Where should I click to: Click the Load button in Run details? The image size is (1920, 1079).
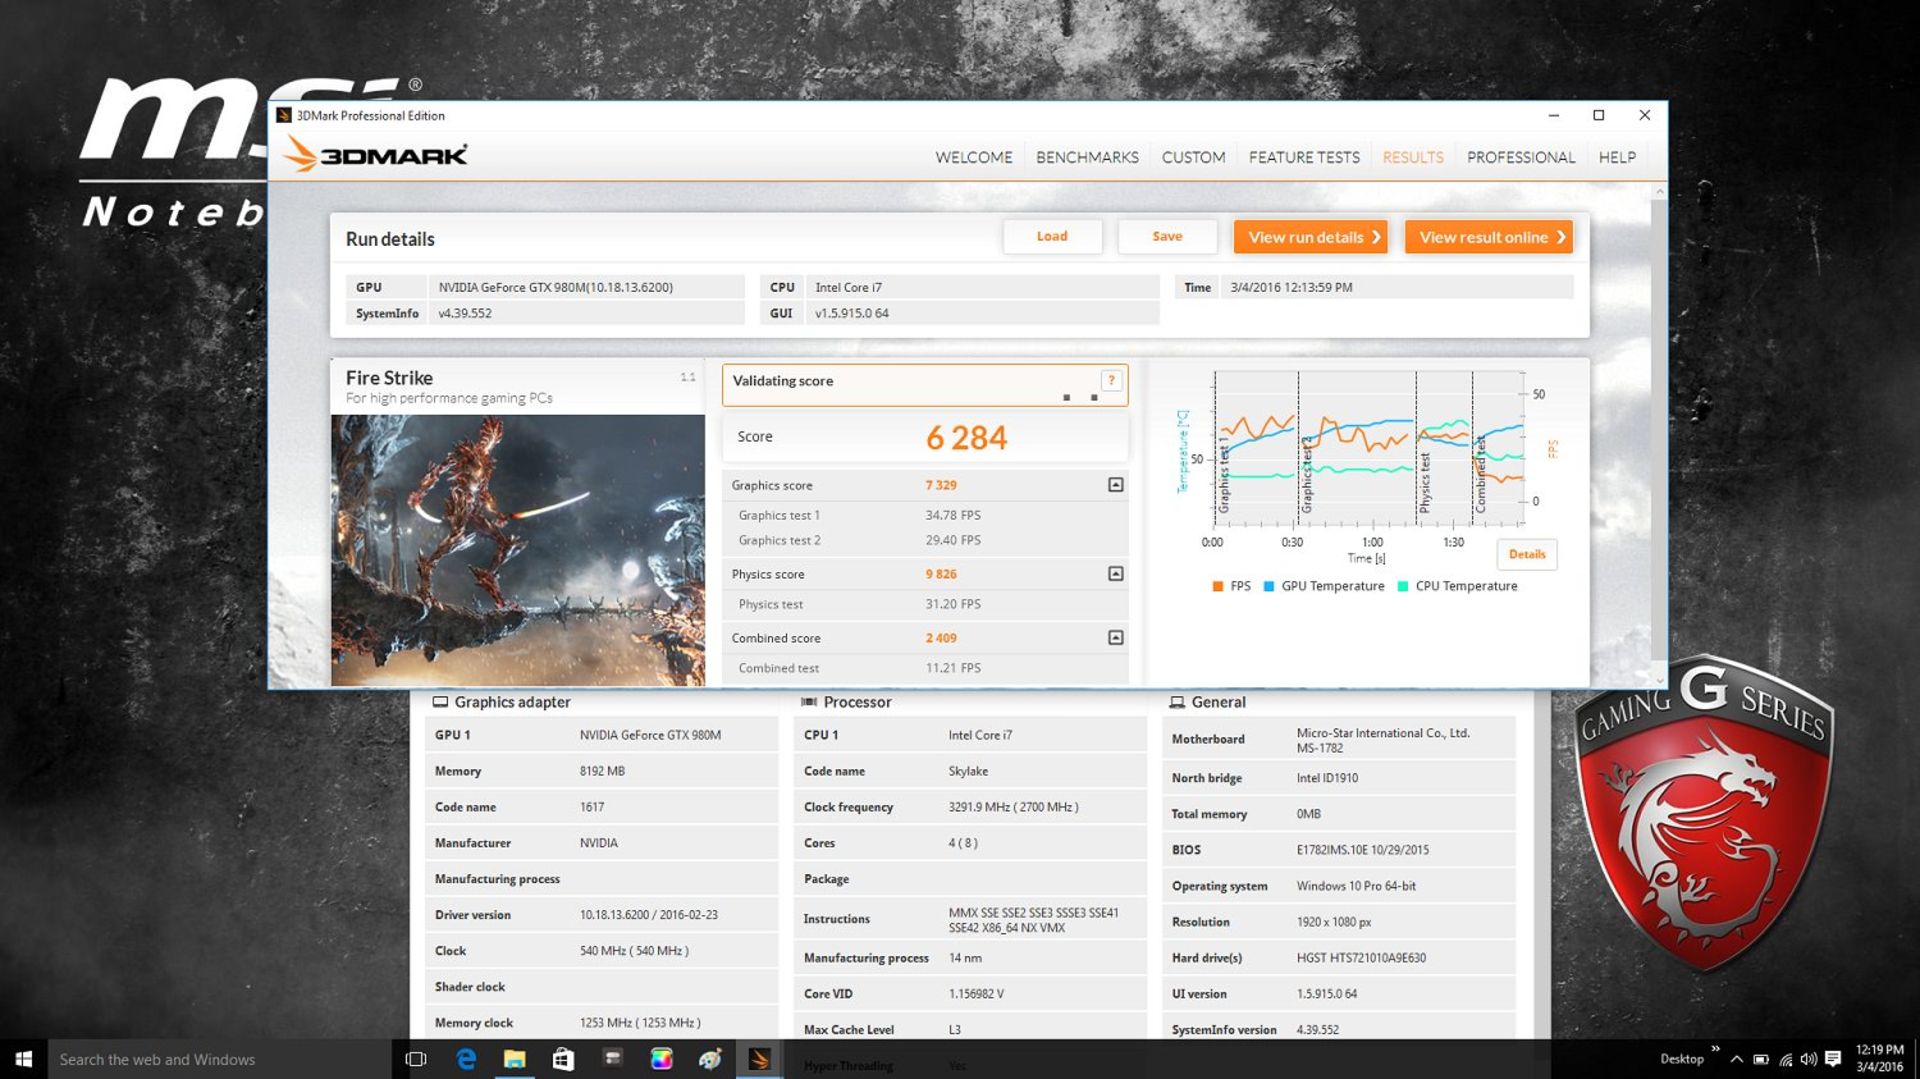[x=1052, y=237]
